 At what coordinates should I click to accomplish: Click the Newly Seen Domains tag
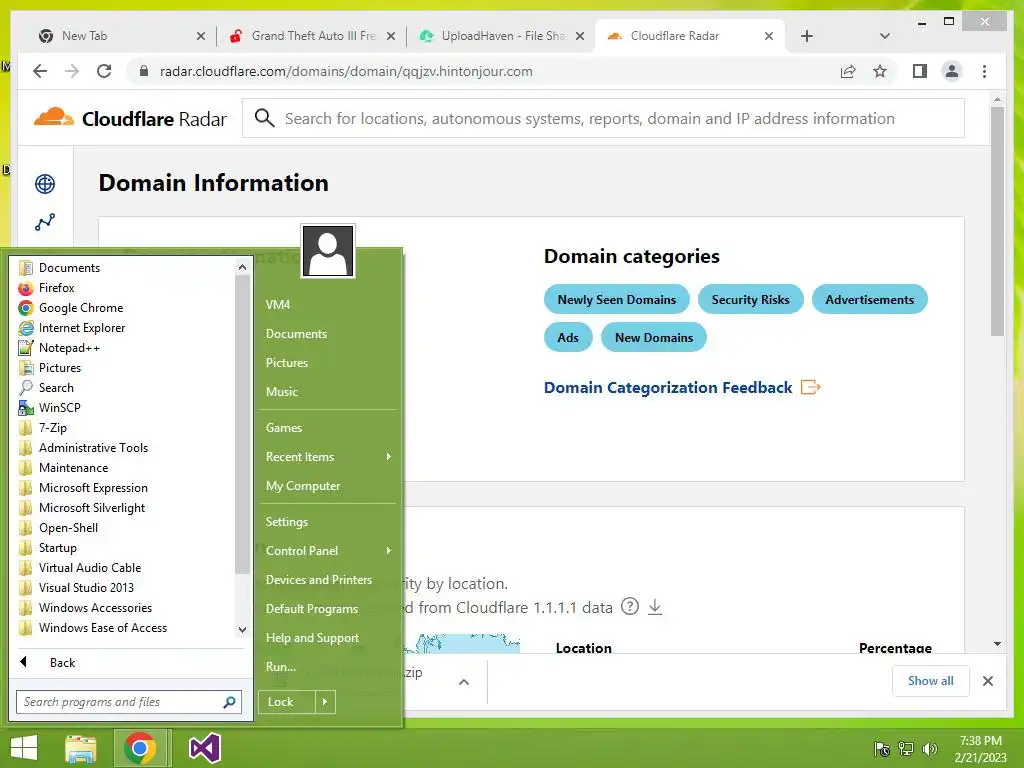point(616,300)
